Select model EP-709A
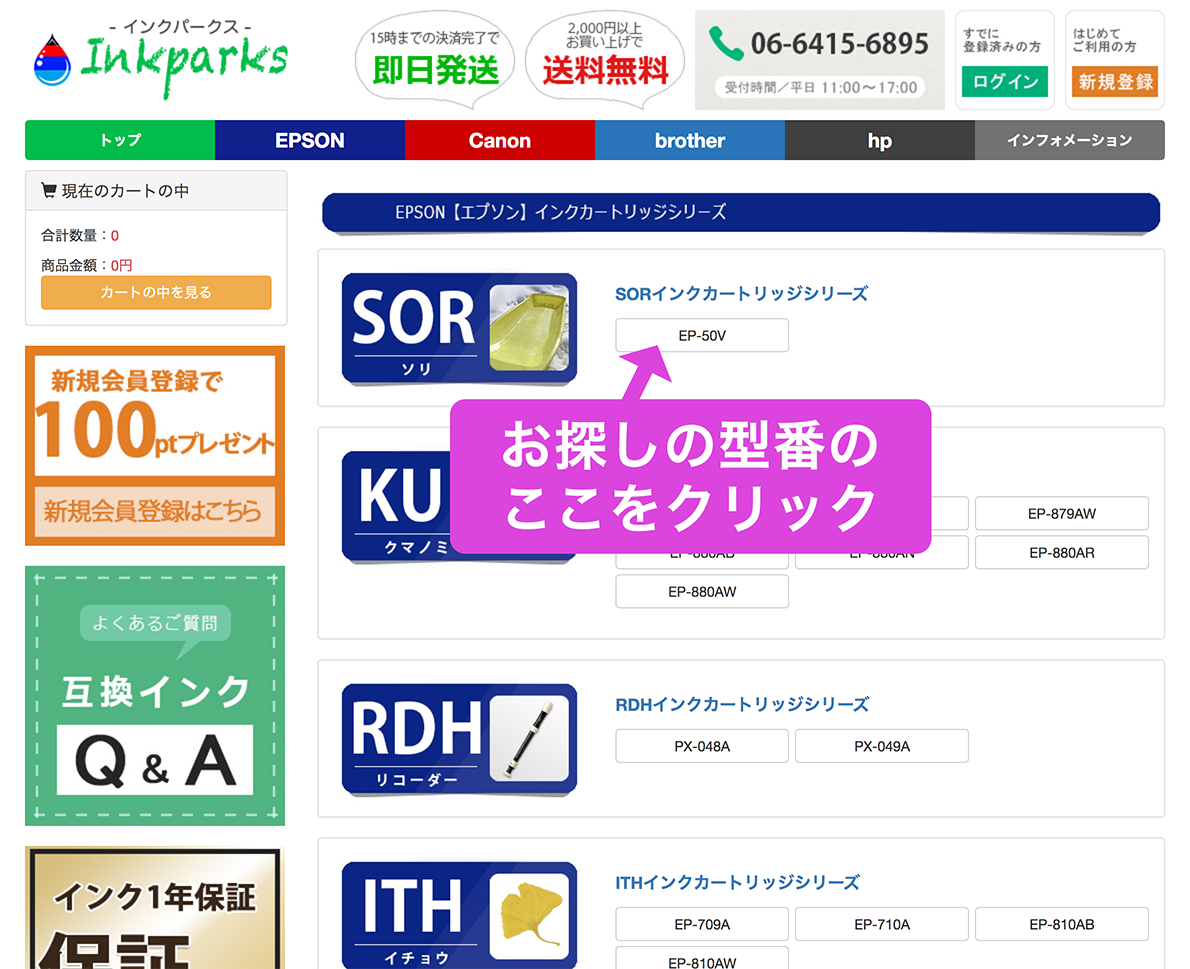Screen dimensions: 1190x969 [x=702, y=924]
